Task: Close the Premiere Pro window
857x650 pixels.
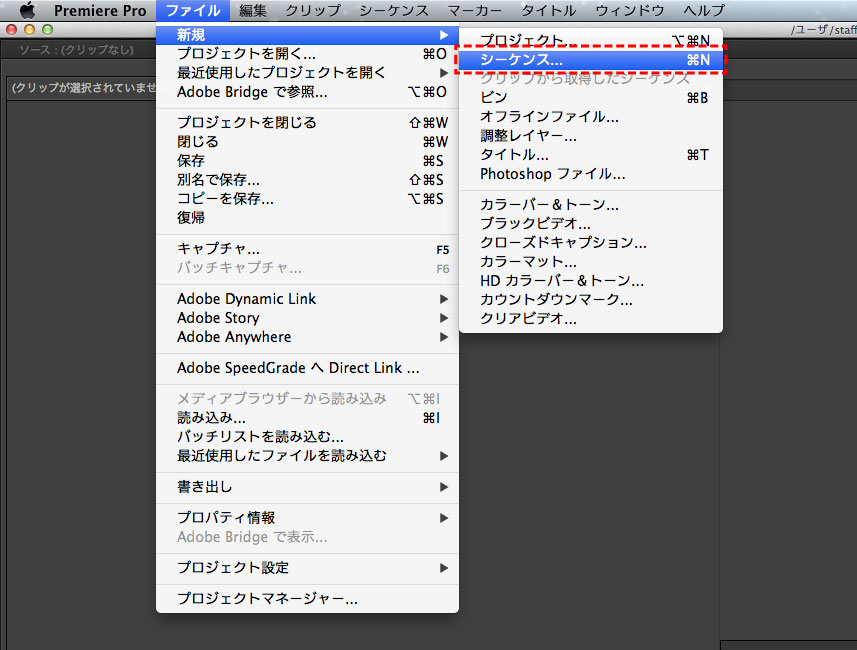Action: point(11,30)
